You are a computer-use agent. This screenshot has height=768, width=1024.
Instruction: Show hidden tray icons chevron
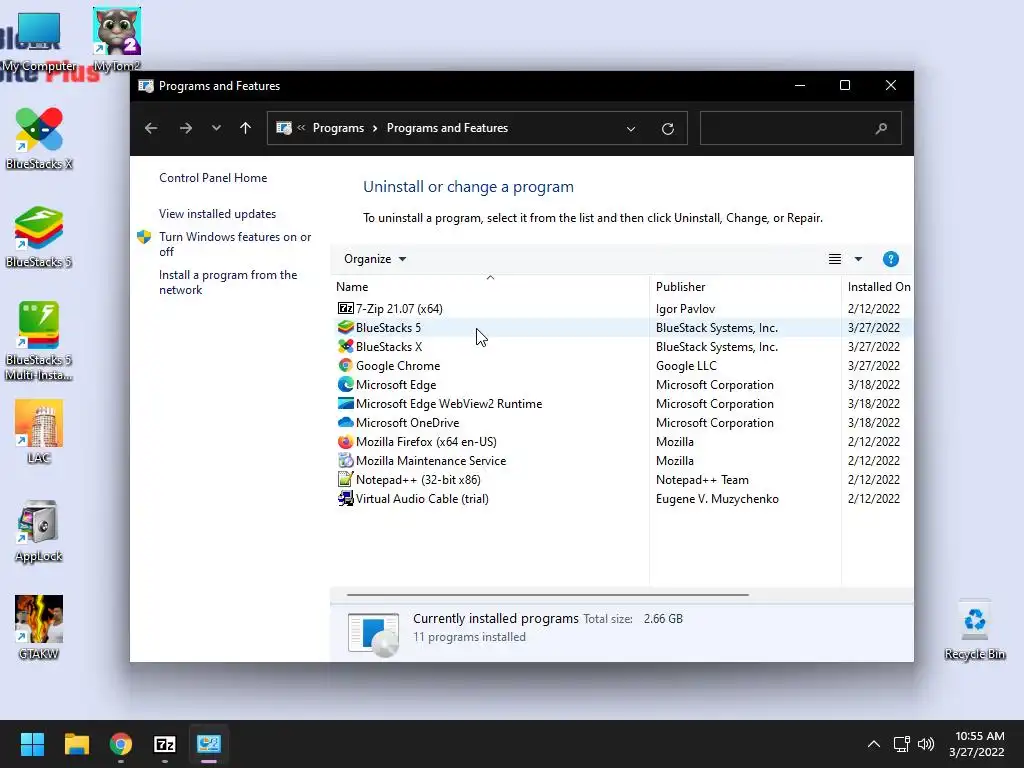click(874, 744)
